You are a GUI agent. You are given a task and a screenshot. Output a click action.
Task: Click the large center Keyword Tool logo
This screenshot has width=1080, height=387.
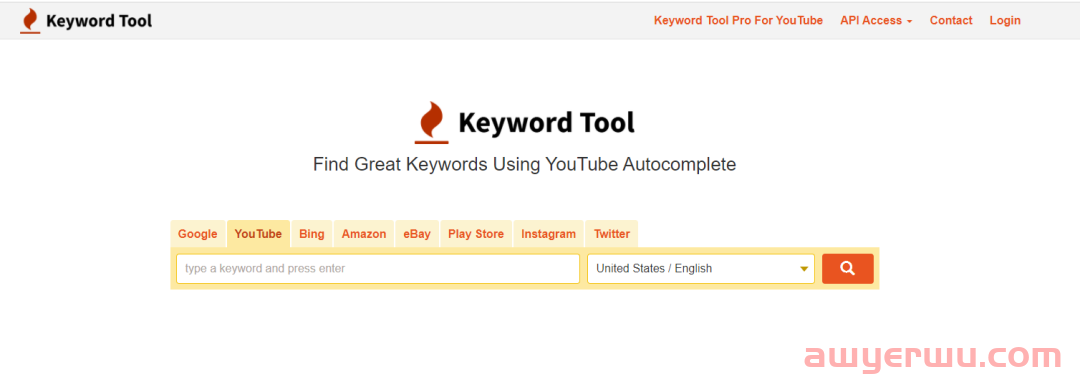[x=524, y=123]
